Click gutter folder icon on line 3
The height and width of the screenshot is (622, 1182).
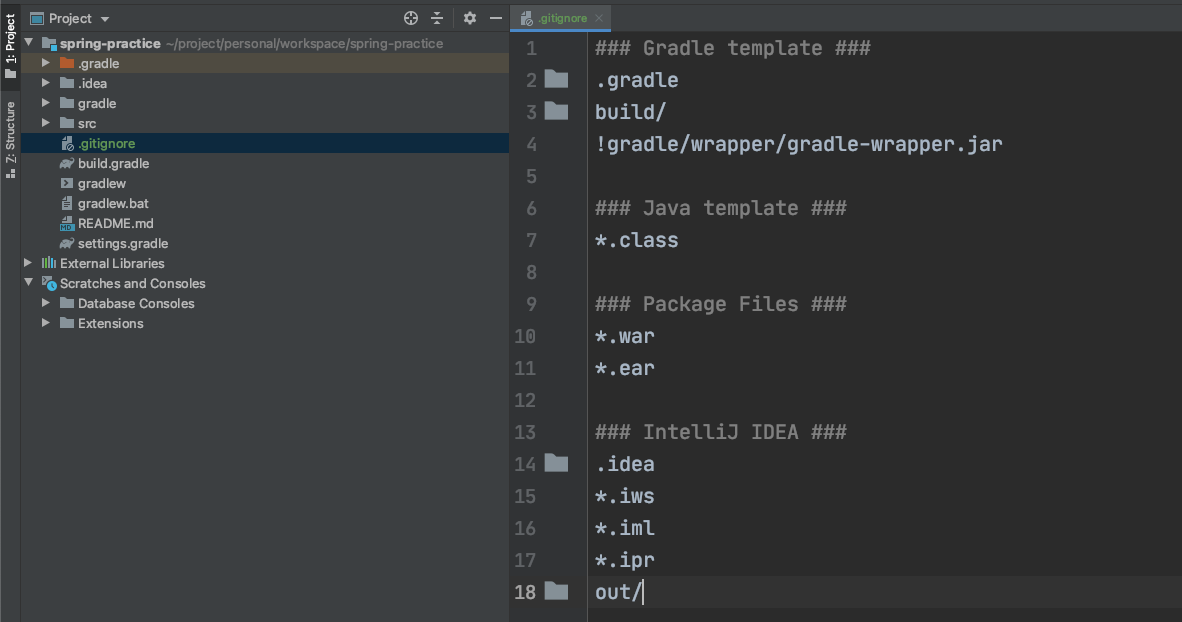click(556, 111)
